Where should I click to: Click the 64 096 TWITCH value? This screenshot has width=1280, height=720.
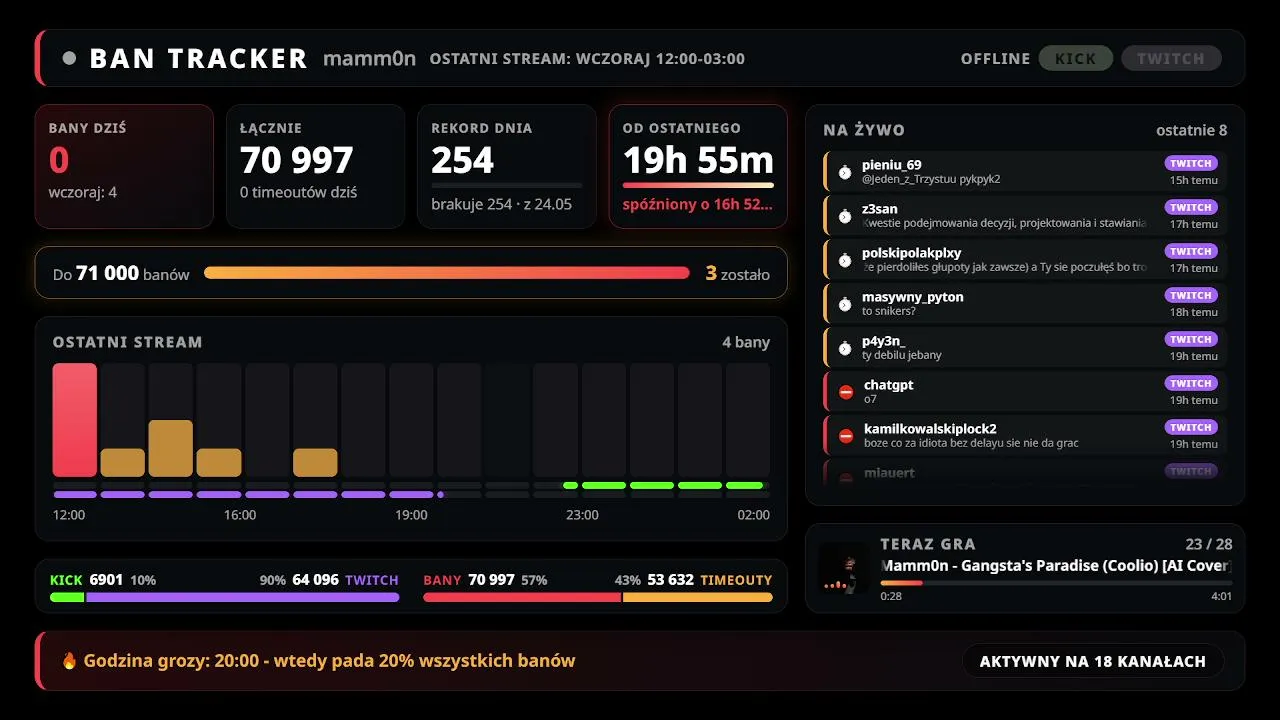(345, 580)
